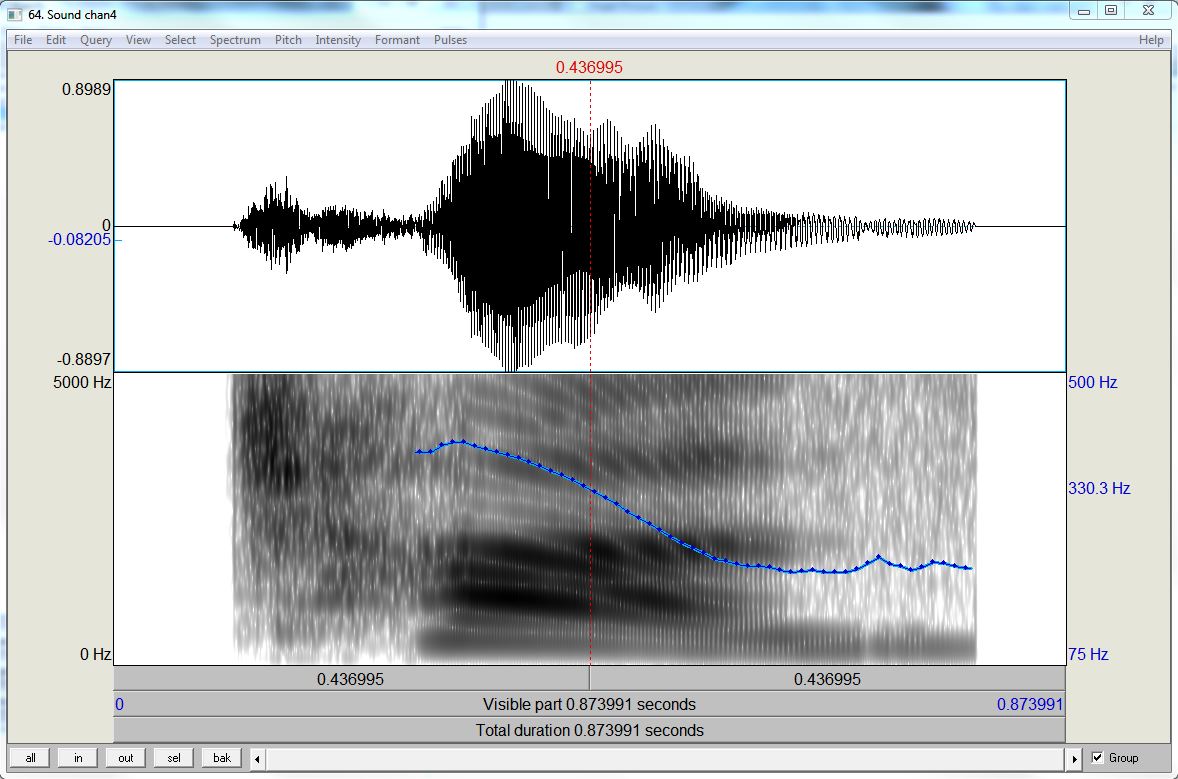Close the Sound chan4 window
The image size is (1178, 779).
tap(1148, 11)
